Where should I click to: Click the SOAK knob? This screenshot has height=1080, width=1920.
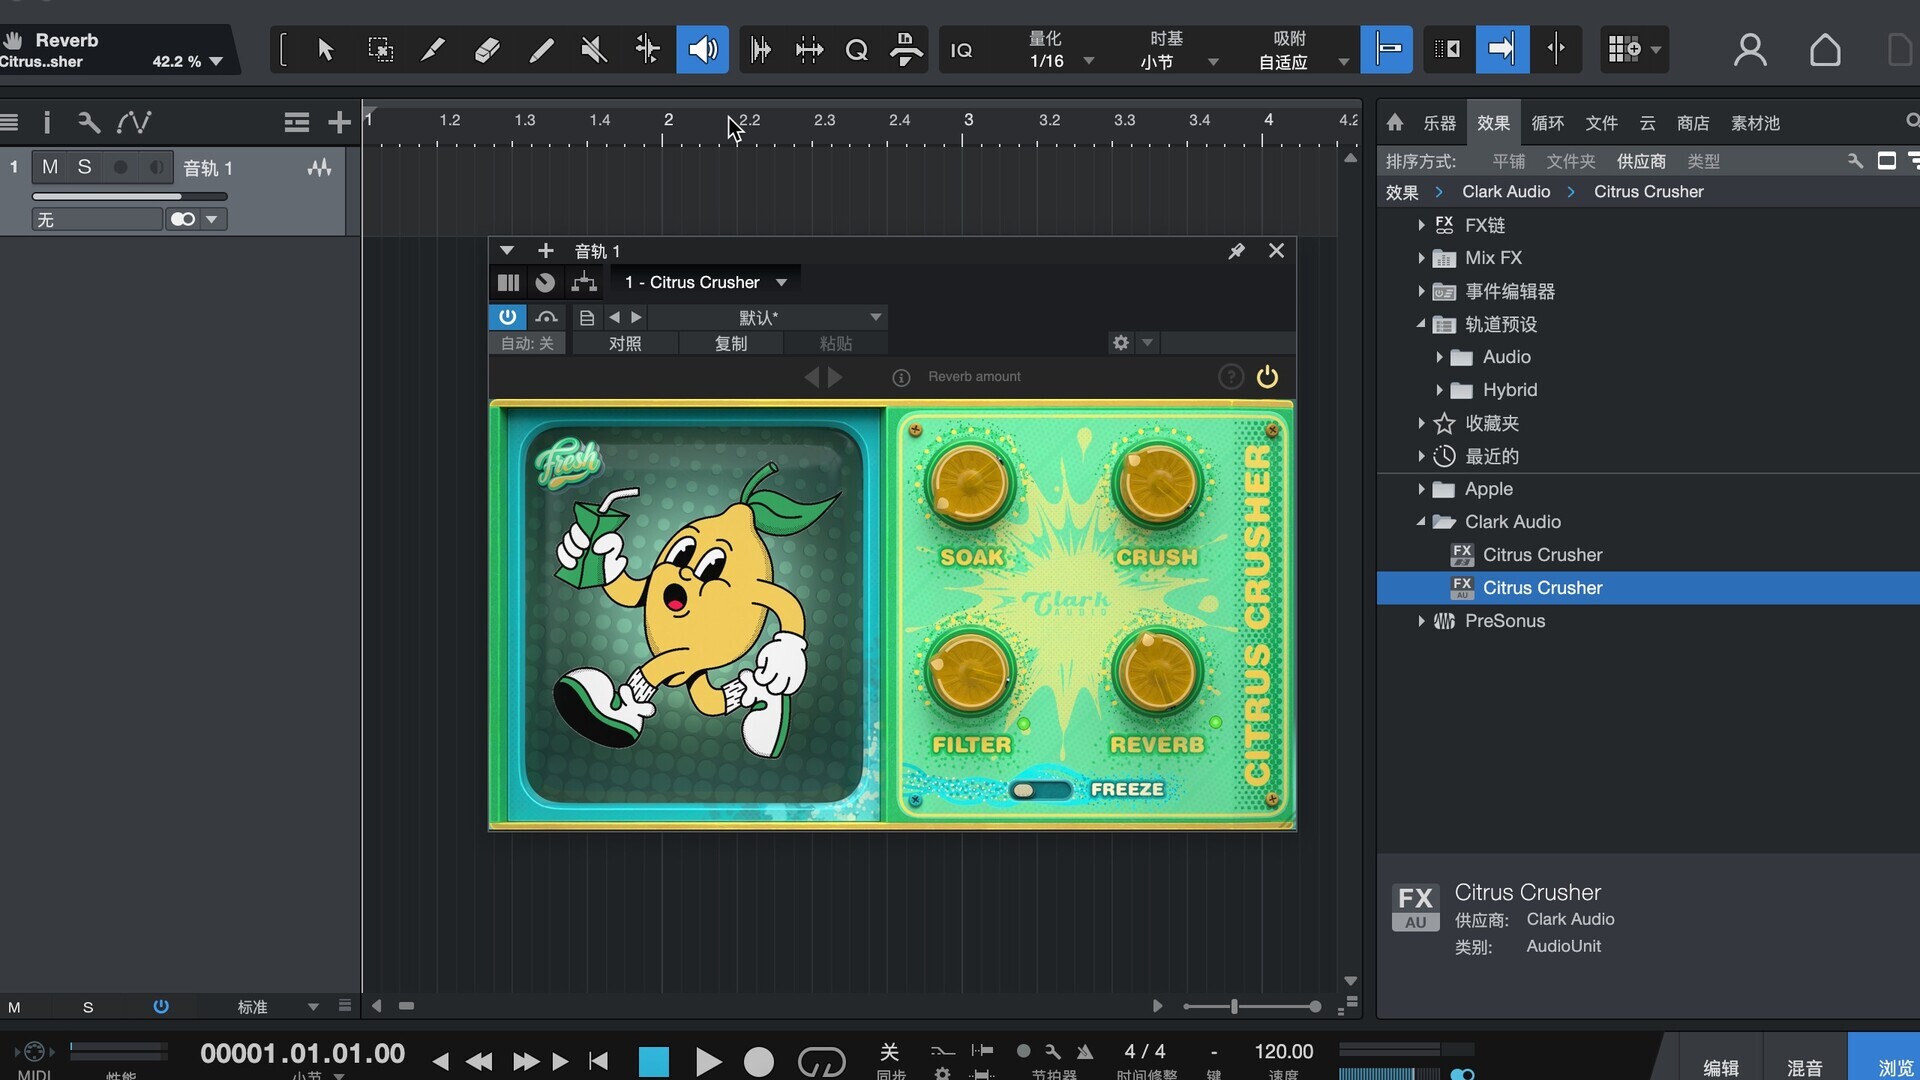click(969, 485)
